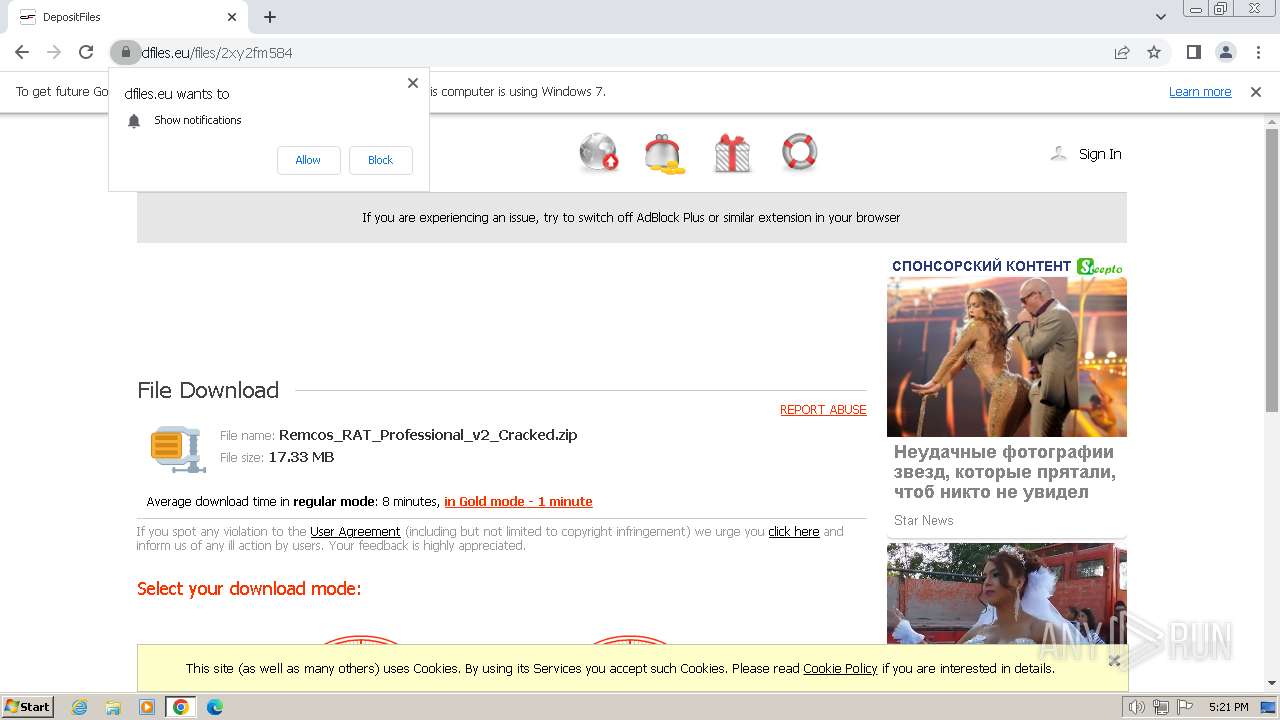Image resolution: width=1280 pixels, height=720 pixels.
Task: Open a new browser tab
Action: pyautogui.click(x=270, y=17)
